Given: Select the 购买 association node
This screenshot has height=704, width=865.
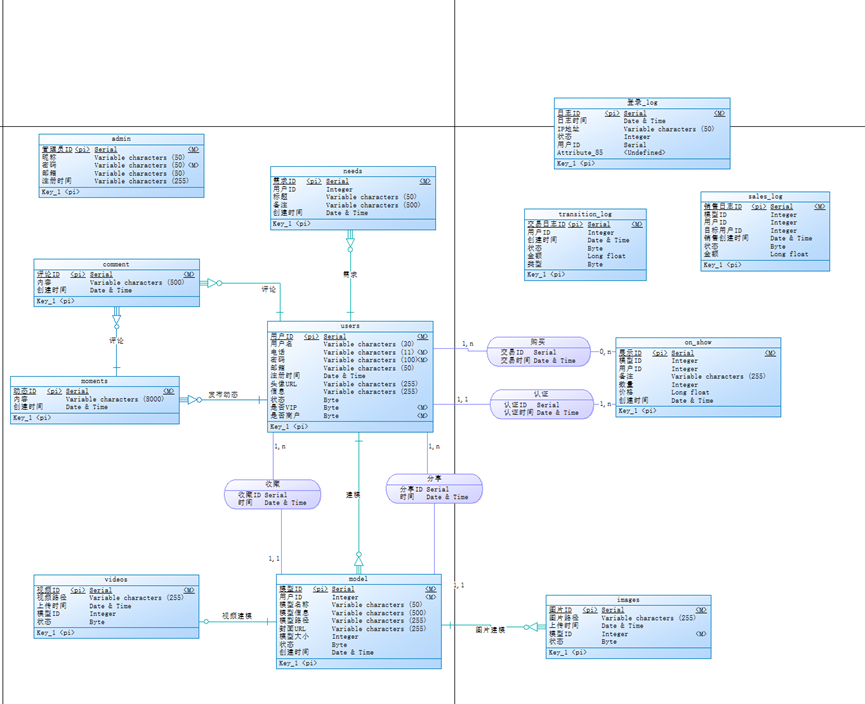Looking at the screenshot, I should coord(538,351).
